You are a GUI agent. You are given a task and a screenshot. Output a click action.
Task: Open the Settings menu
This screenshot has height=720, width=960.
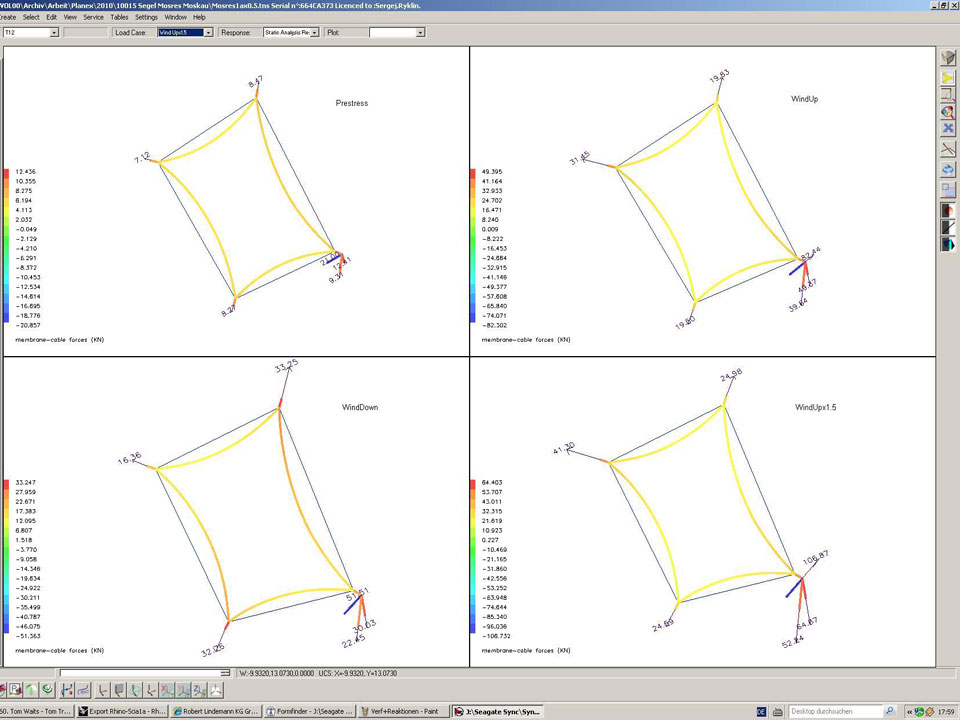click(x=146, y=17)
